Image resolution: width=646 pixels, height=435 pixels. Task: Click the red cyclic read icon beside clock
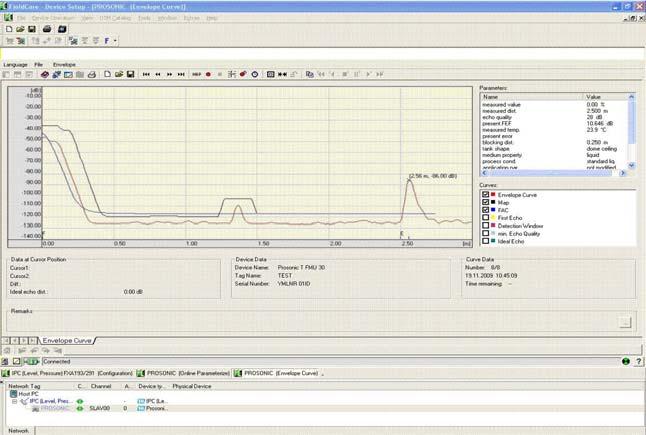(243, 74)
